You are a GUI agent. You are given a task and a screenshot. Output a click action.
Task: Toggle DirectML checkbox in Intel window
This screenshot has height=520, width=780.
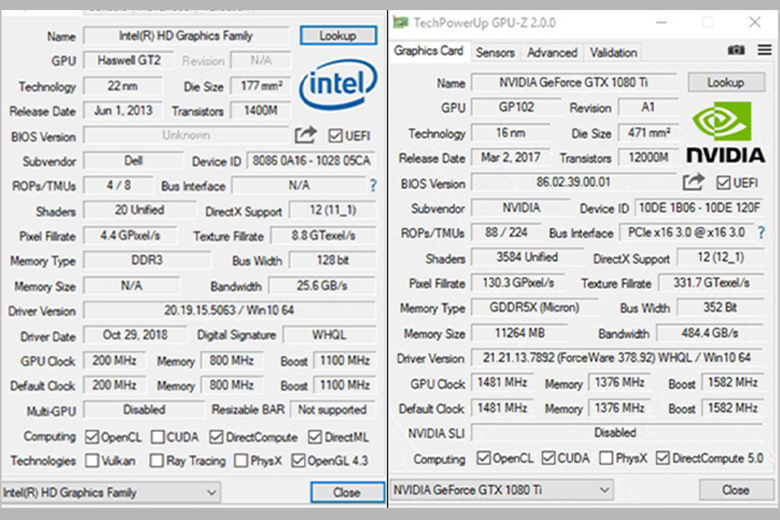tap(315, 437)
